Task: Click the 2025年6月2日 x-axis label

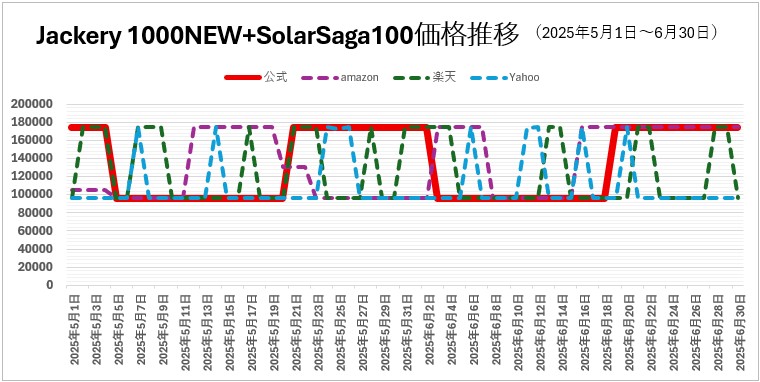Action: coord(430,330)
